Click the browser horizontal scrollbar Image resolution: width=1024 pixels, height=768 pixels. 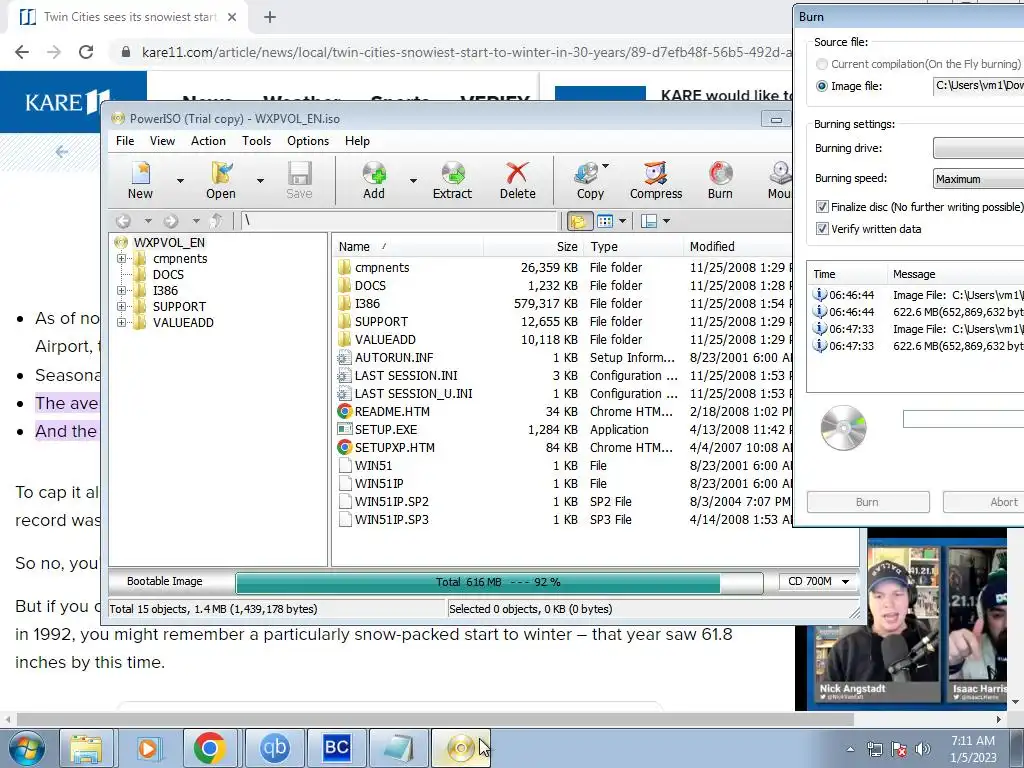point(435,720)
